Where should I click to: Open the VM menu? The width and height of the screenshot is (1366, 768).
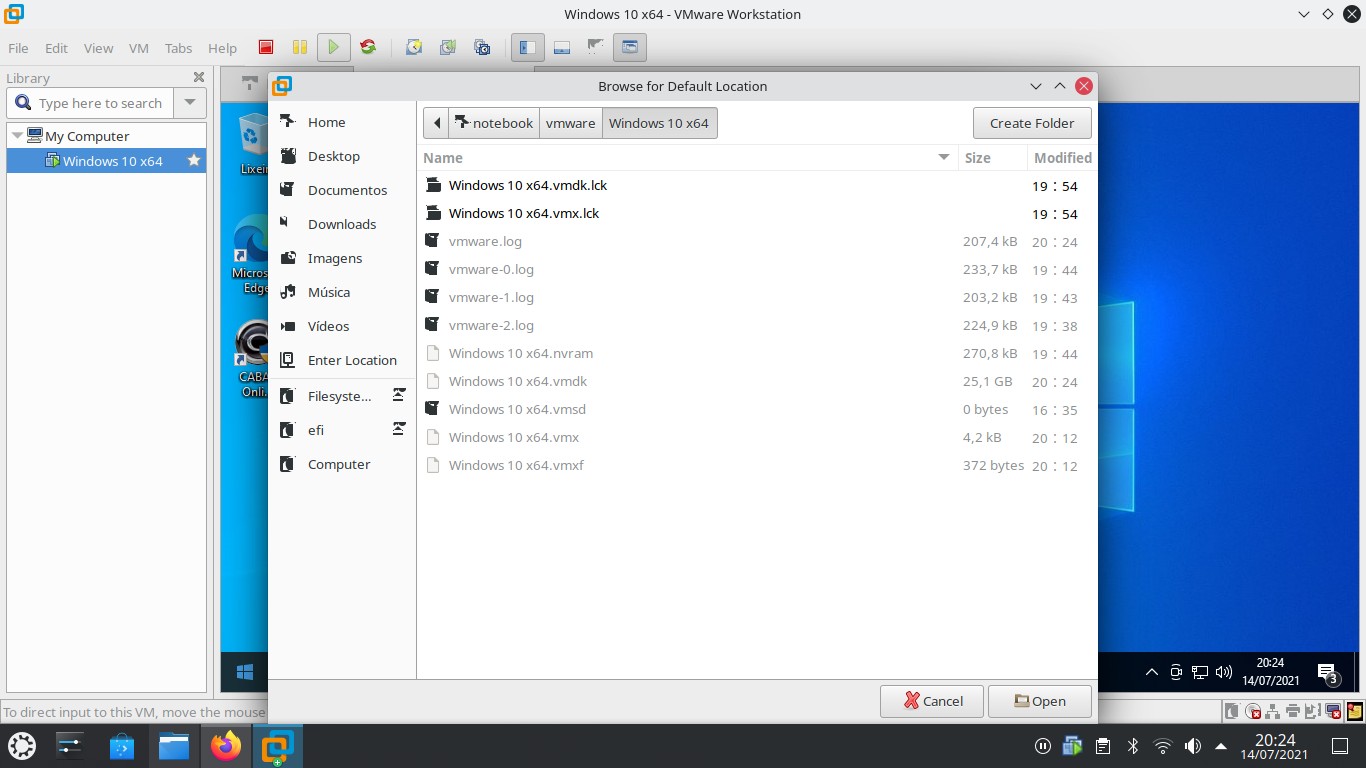[139, 48]
